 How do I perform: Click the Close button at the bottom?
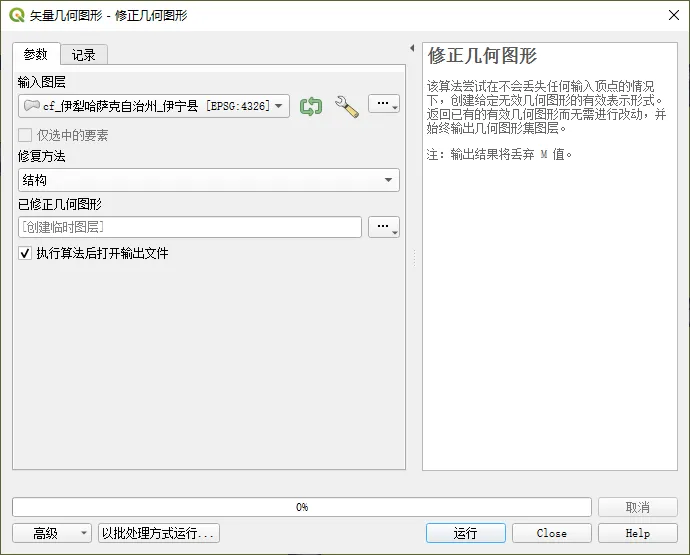[x=551, y=533]
